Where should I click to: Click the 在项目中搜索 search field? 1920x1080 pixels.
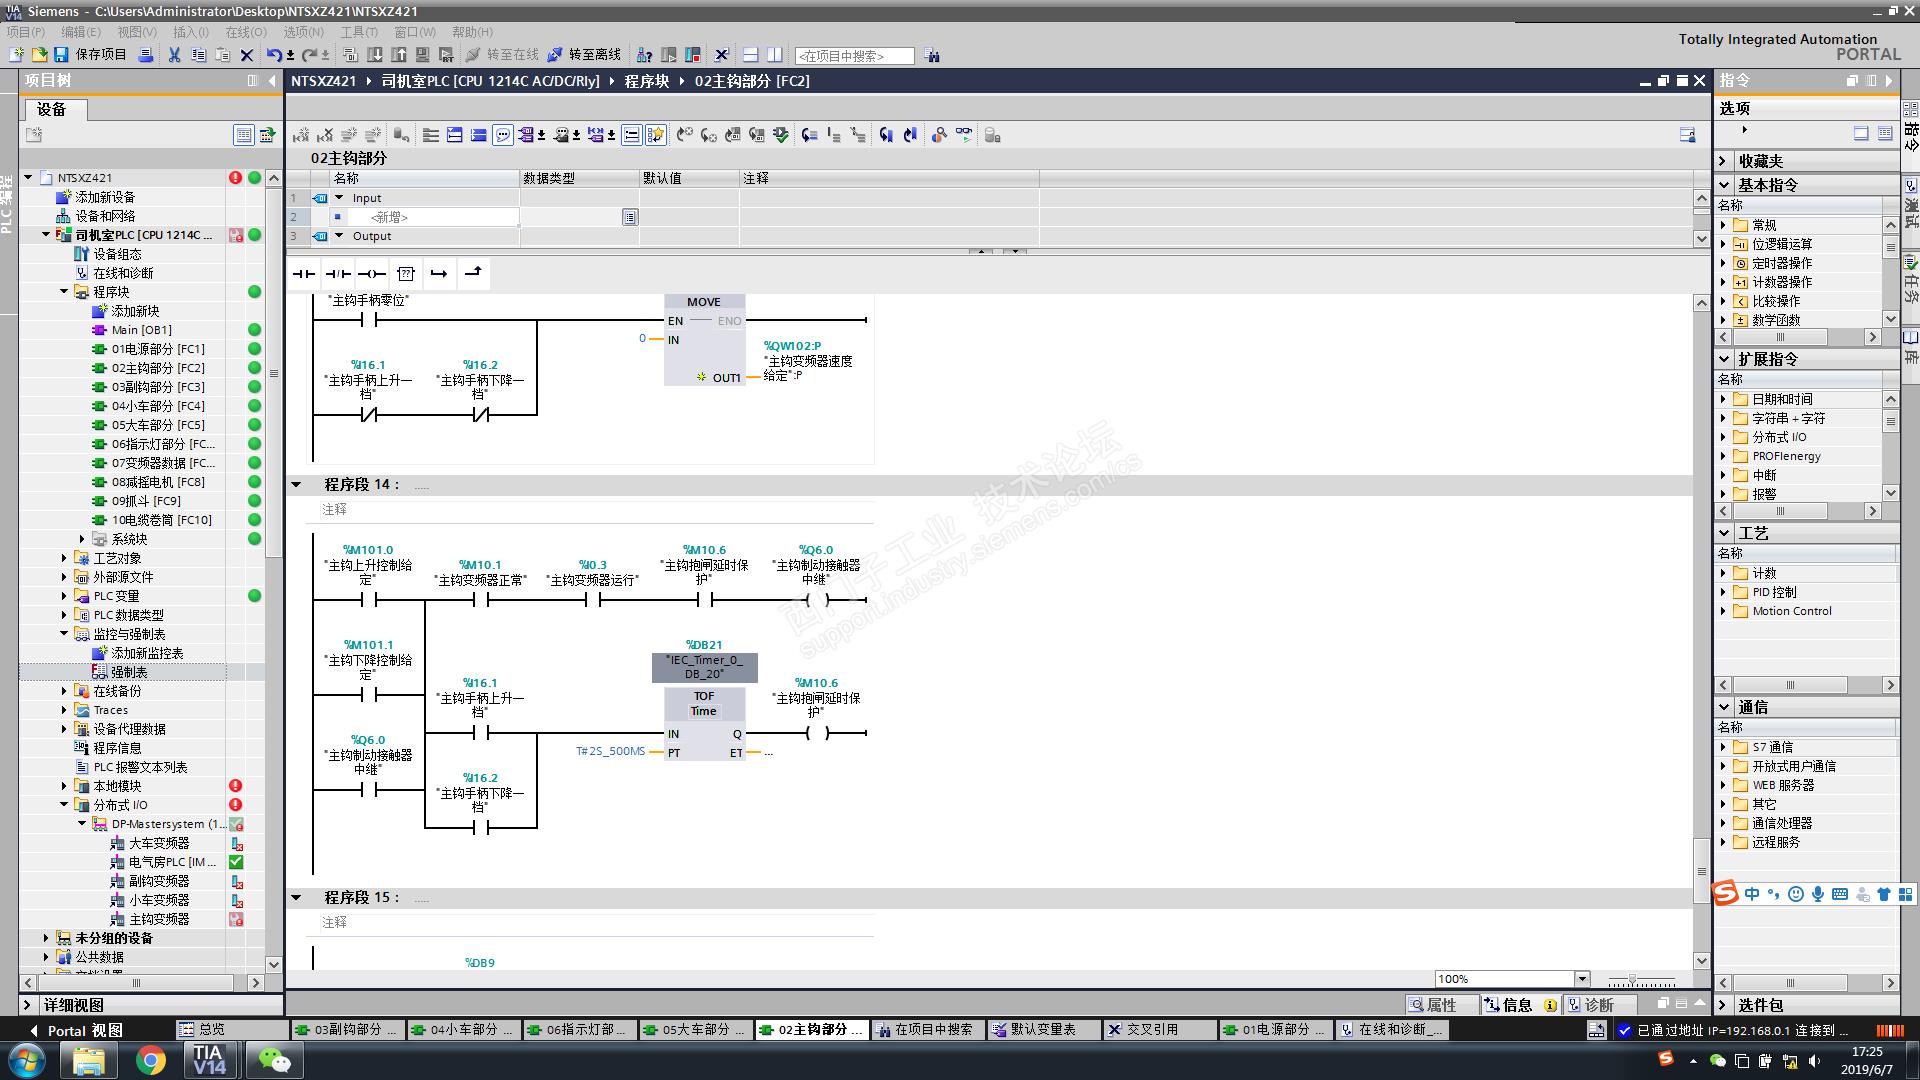point(853,56)
